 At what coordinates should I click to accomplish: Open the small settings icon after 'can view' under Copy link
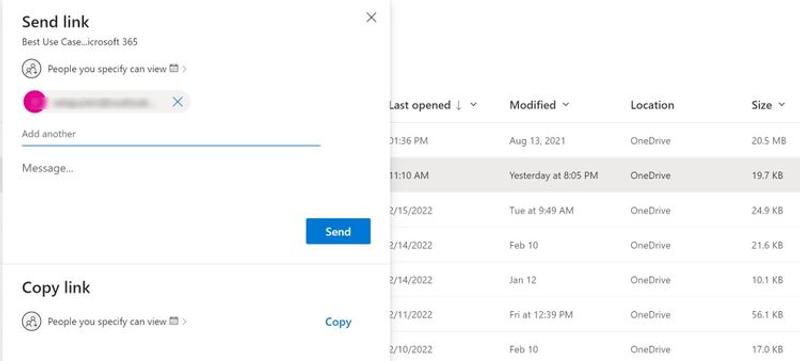click(173, 321)
